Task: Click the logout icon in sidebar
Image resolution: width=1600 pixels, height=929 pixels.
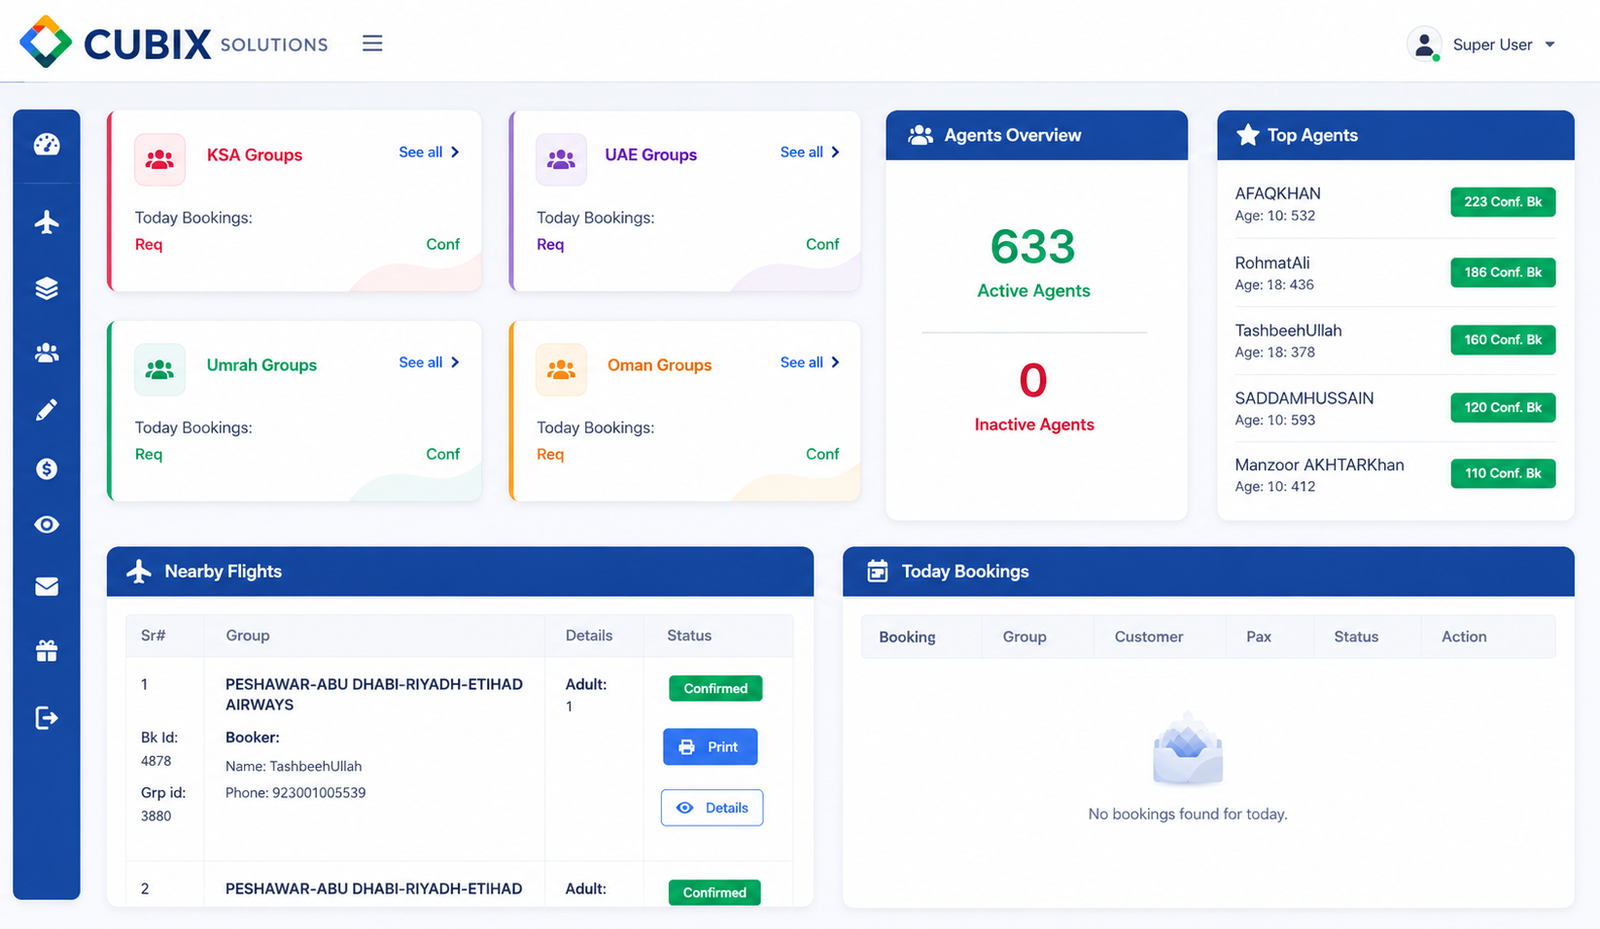Action: (x=46, y=718)
